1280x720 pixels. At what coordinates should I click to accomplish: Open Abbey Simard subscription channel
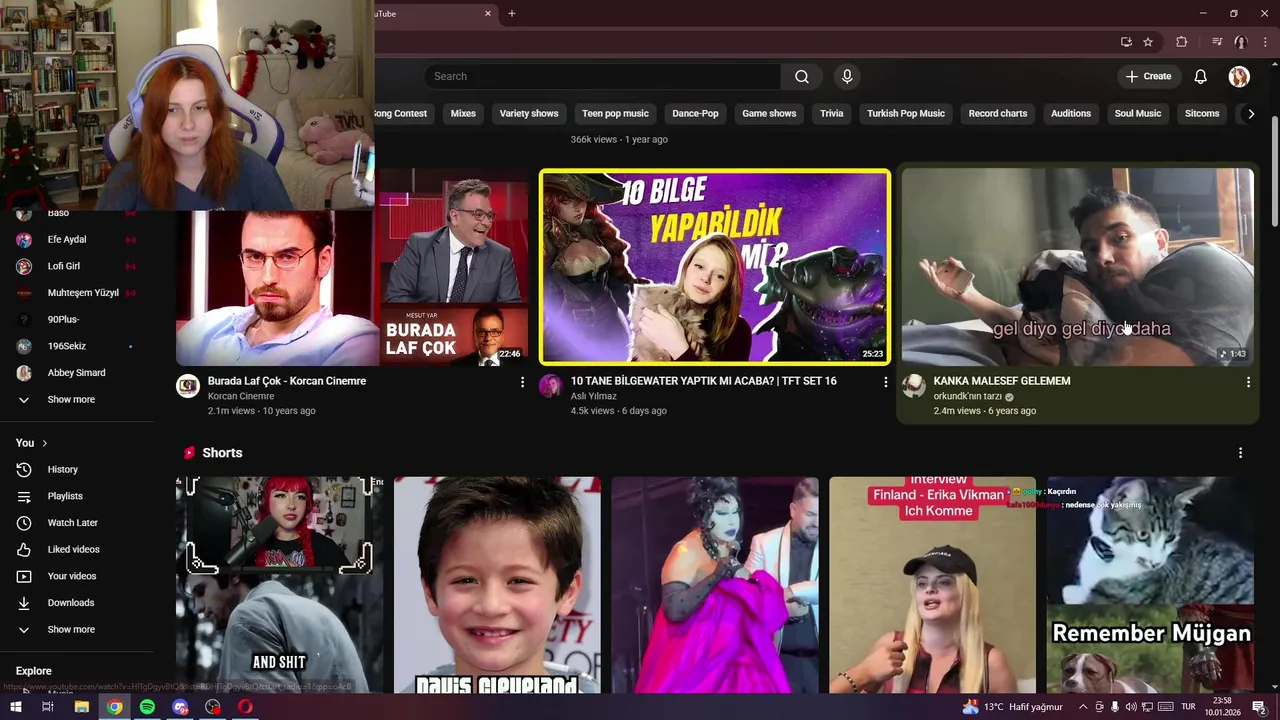click(76, 373)
